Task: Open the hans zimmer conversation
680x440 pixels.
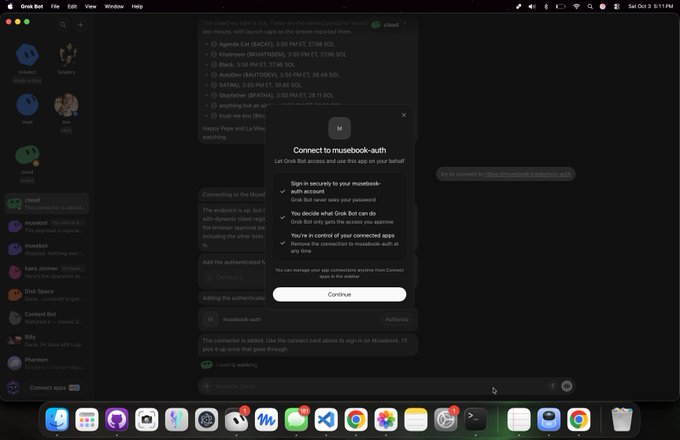Action: (47, 272)
